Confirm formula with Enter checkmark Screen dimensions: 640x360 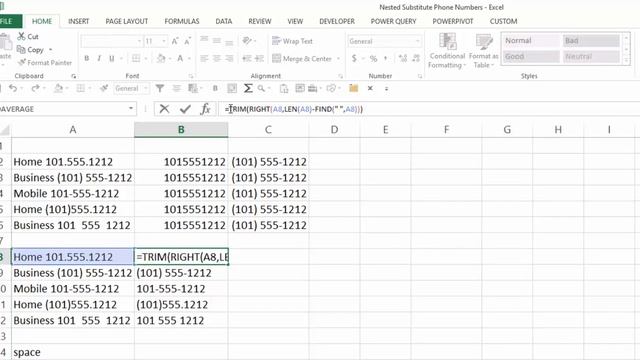point(185,109)
